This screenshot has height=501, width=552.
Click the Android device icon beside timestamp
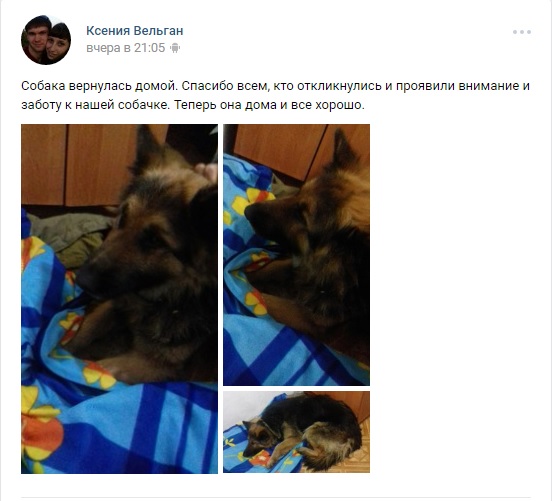coord(175,48)
